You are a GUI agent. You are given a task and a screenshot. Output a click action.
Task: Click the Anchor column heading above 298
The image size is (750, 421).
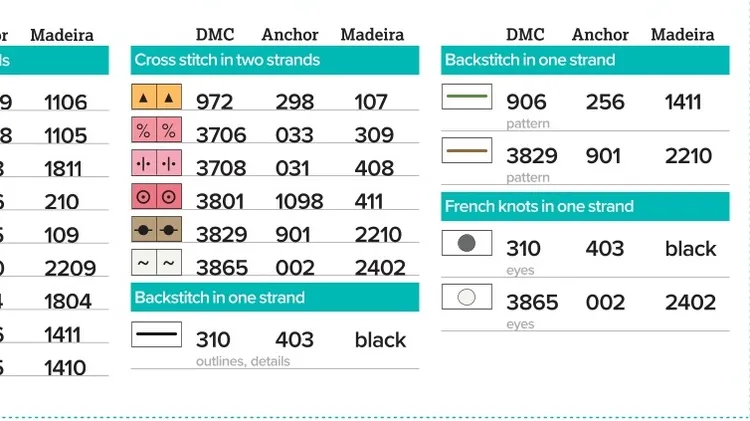pos(290,35)
